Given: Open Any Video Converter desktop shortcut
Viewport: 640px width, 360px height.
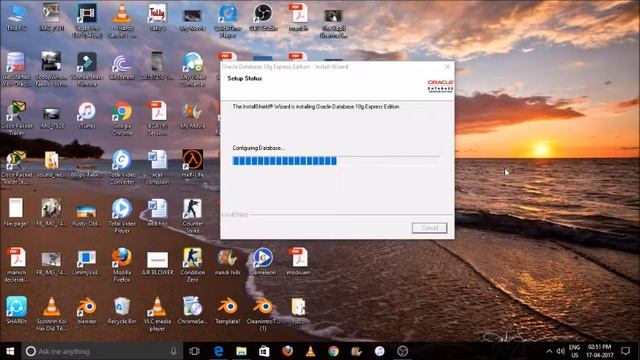Looking at the screenshot, I should tap(193, 69).
